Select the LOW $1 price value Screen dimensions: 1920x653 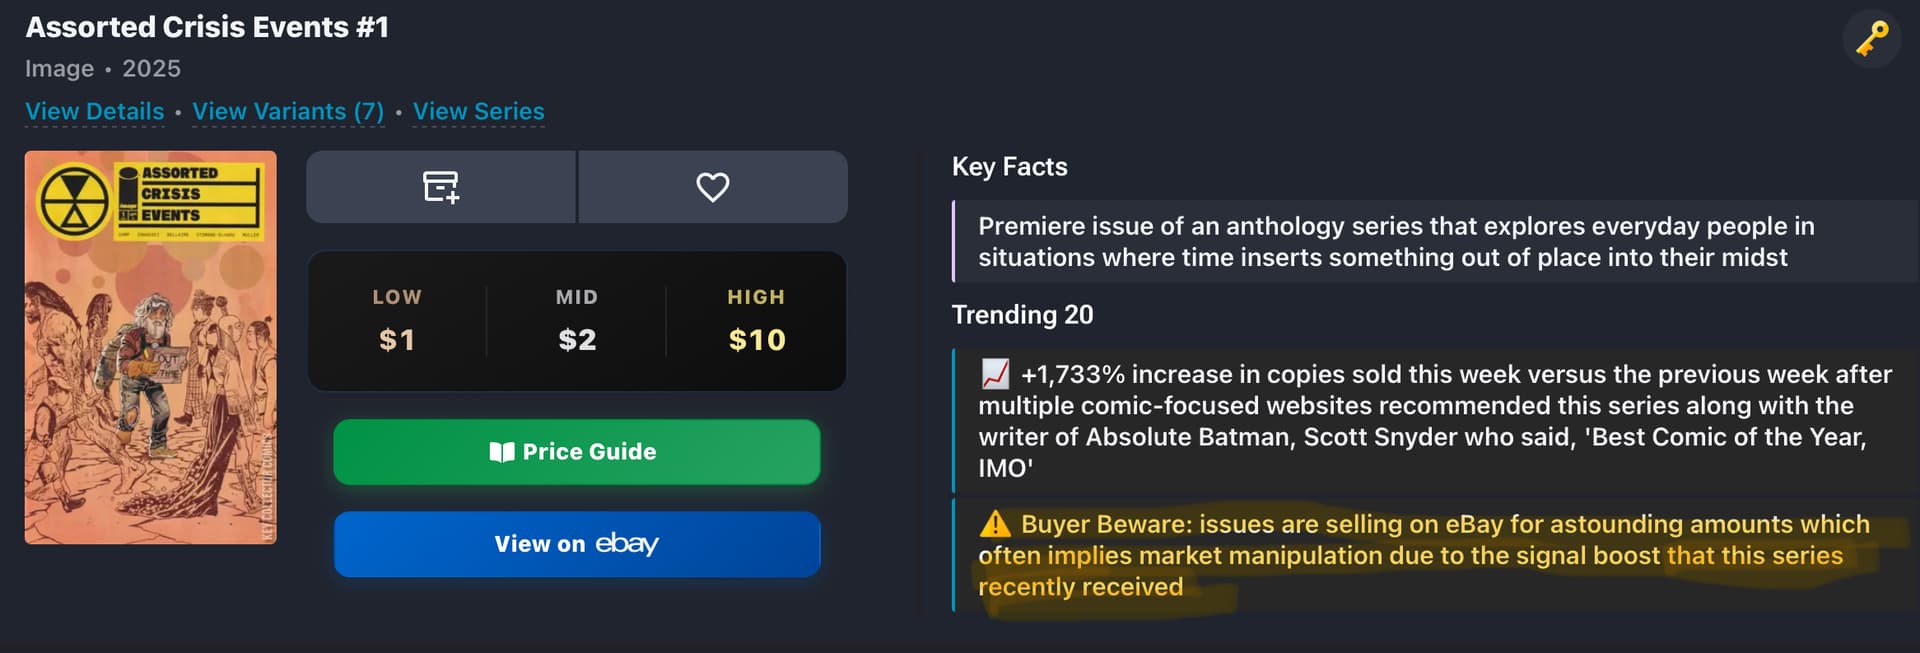coord(397,340)
